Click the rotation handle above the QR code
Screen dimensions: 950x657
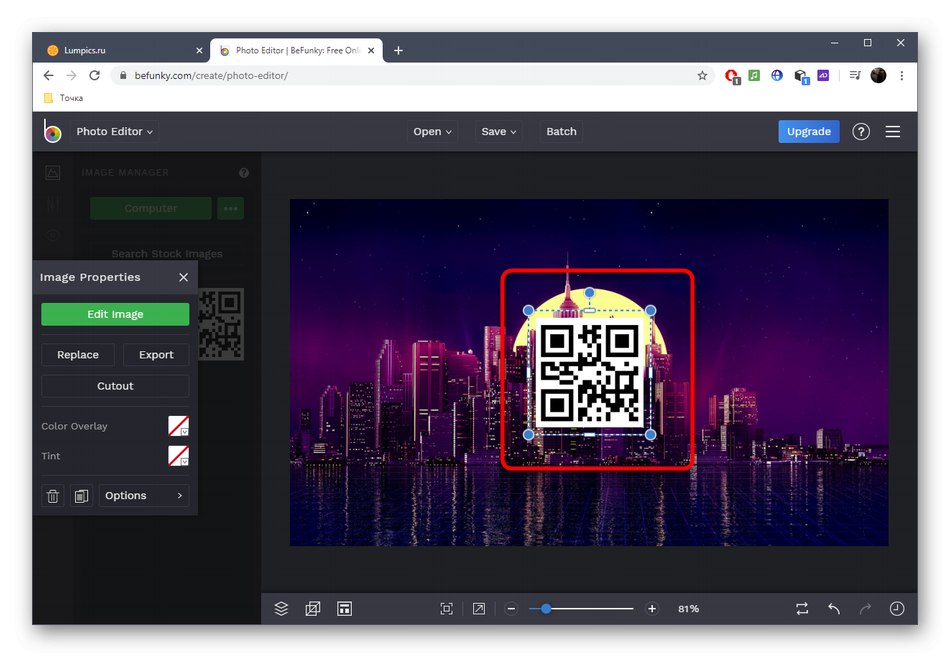(x=589, y=293)
